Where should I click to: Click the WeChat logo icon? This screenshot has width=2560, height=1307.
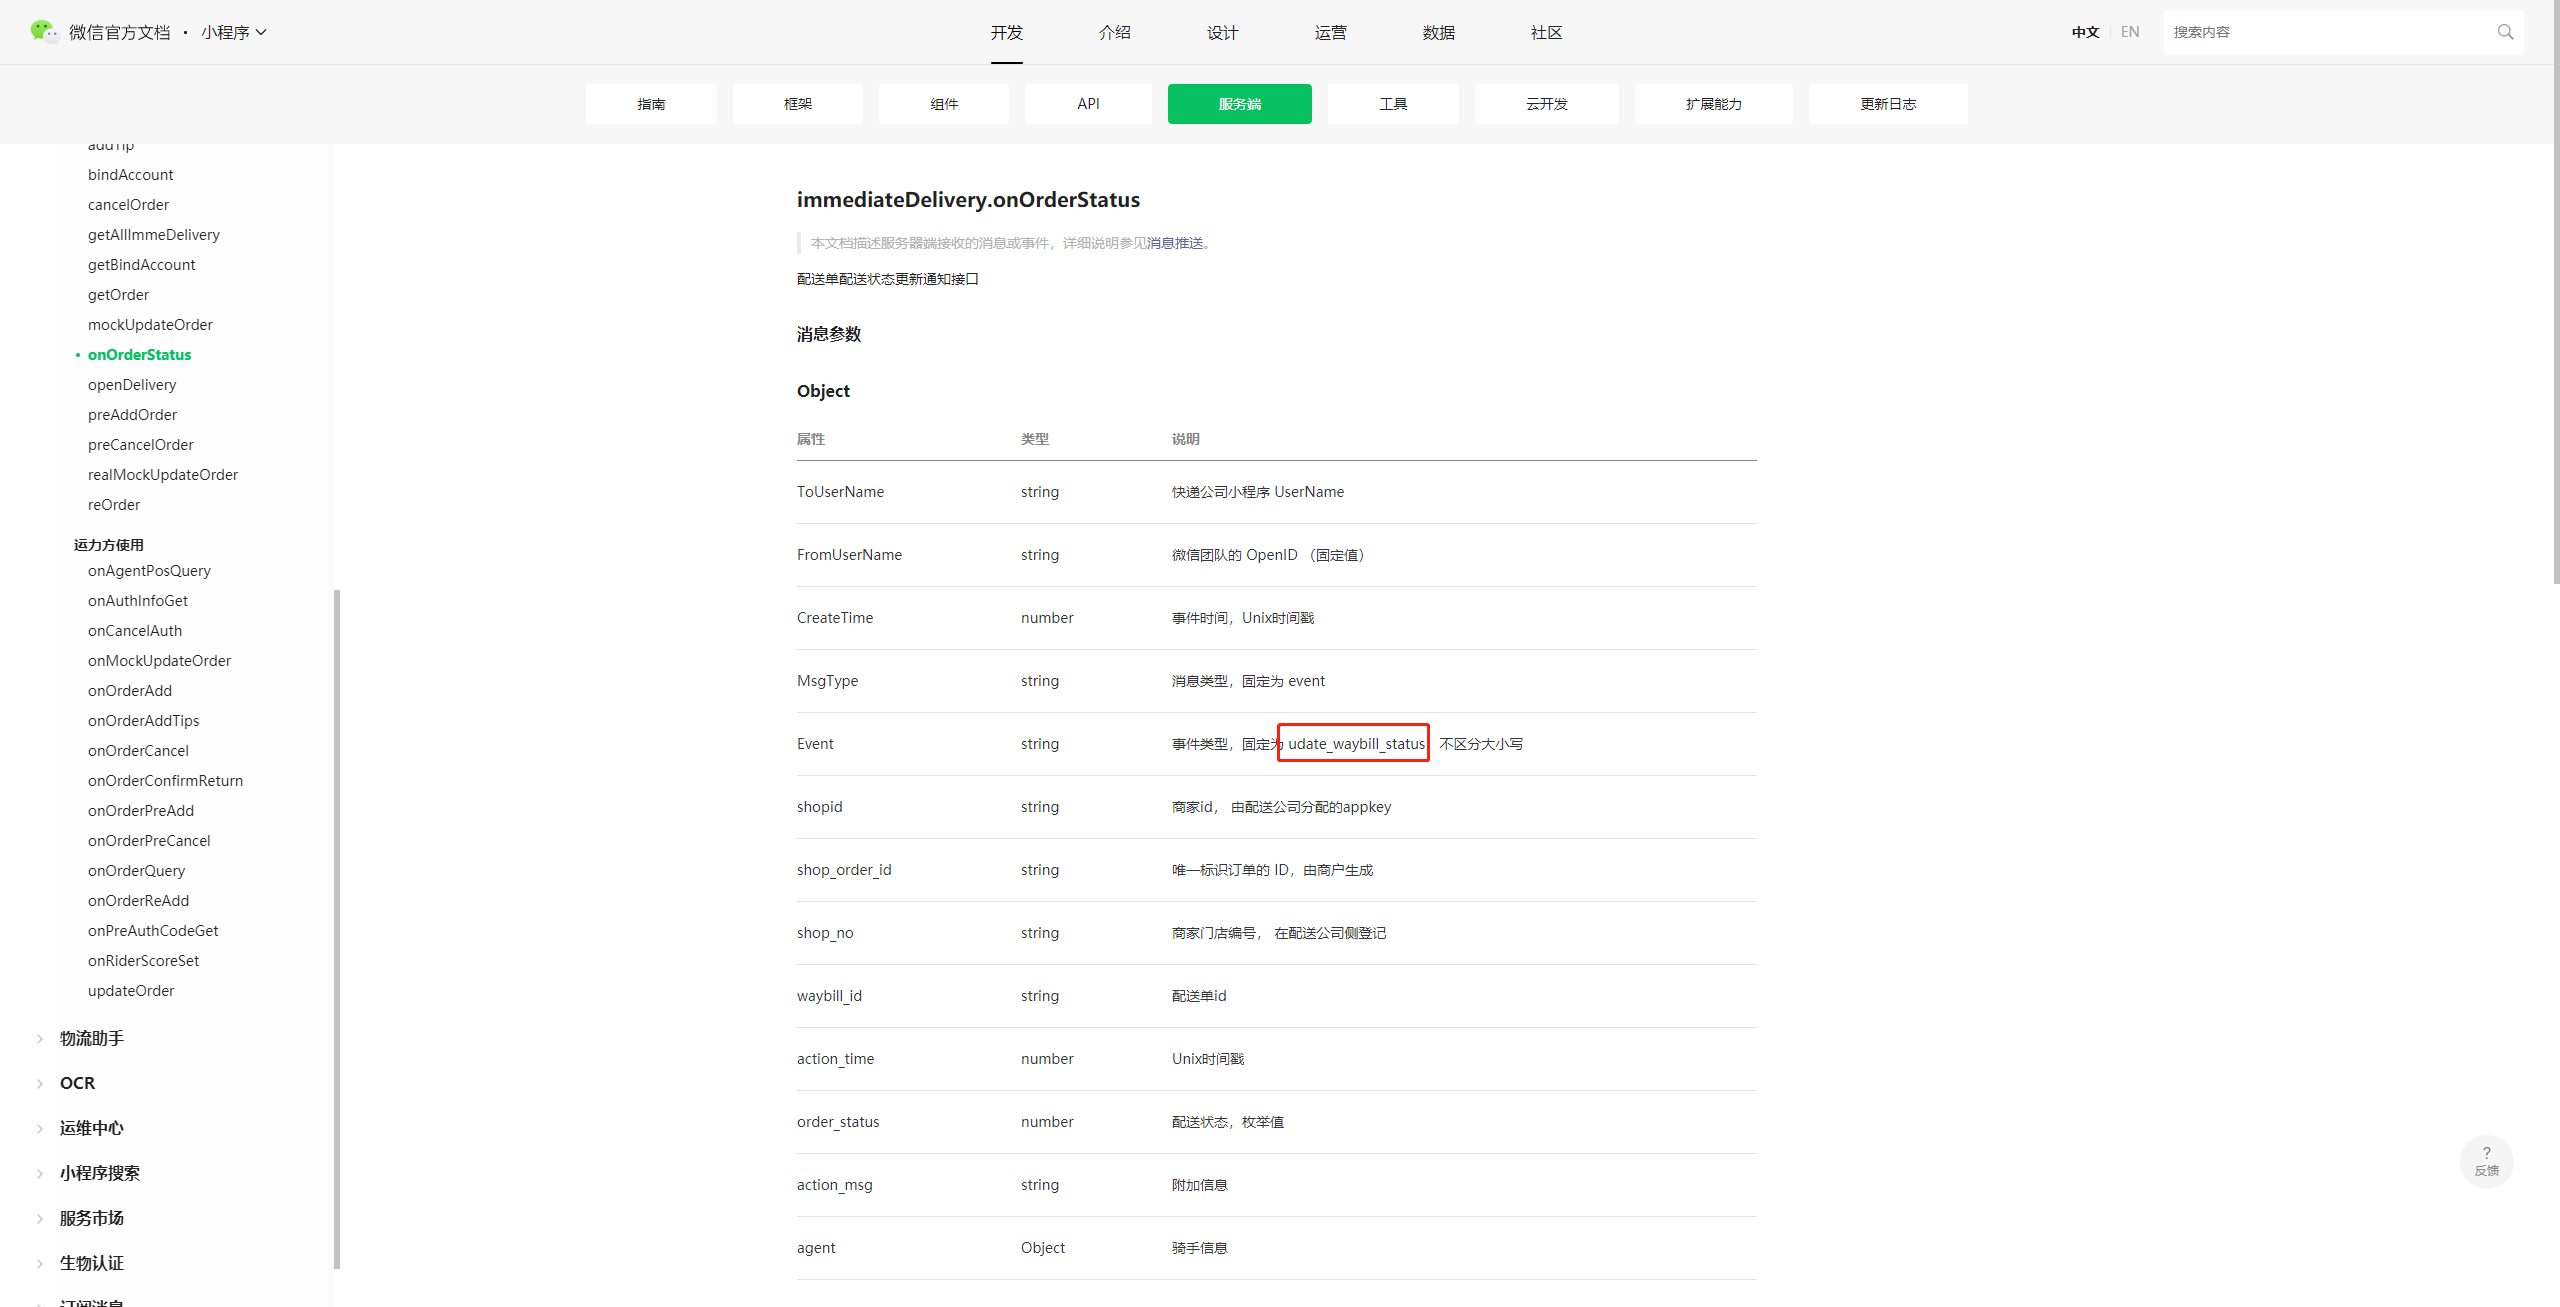coord(43,32)
